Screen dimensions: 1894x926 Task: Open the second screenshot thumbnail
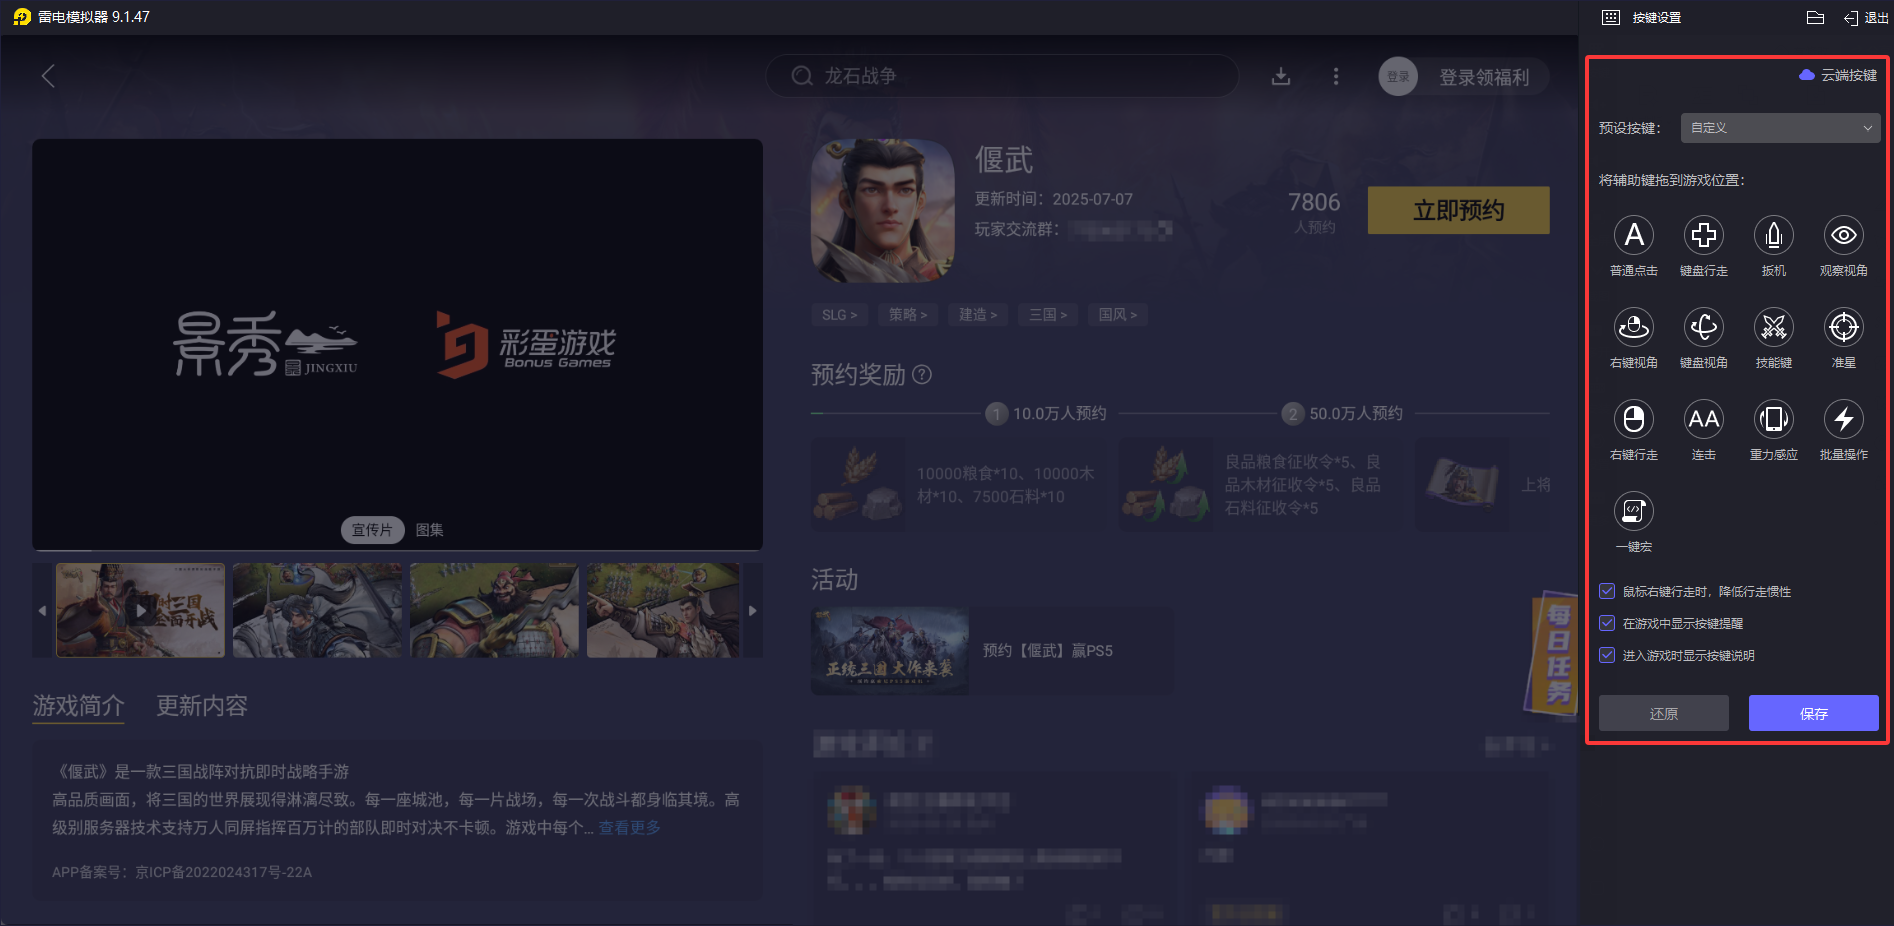317,610
